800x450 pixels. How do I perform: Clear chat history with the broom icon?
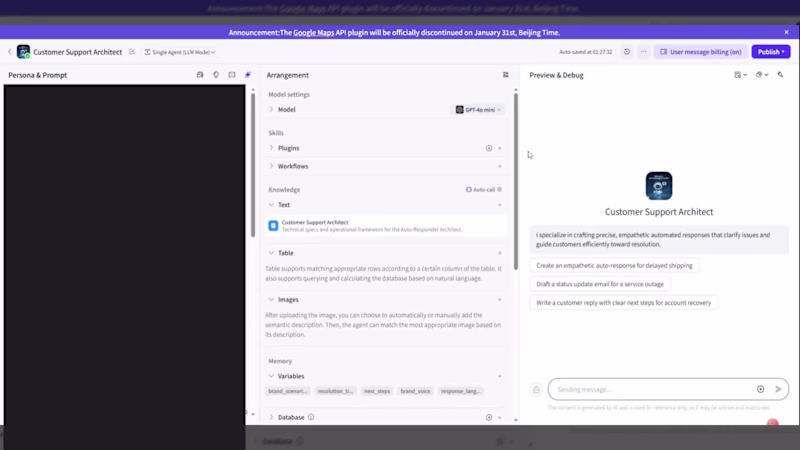536,390
